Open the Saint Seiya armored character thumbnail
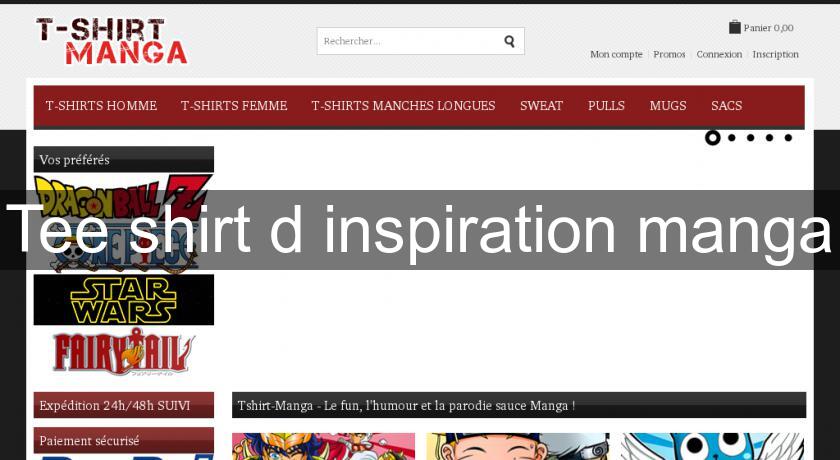This screenshot has width=840, height=460. click(323, 447)
